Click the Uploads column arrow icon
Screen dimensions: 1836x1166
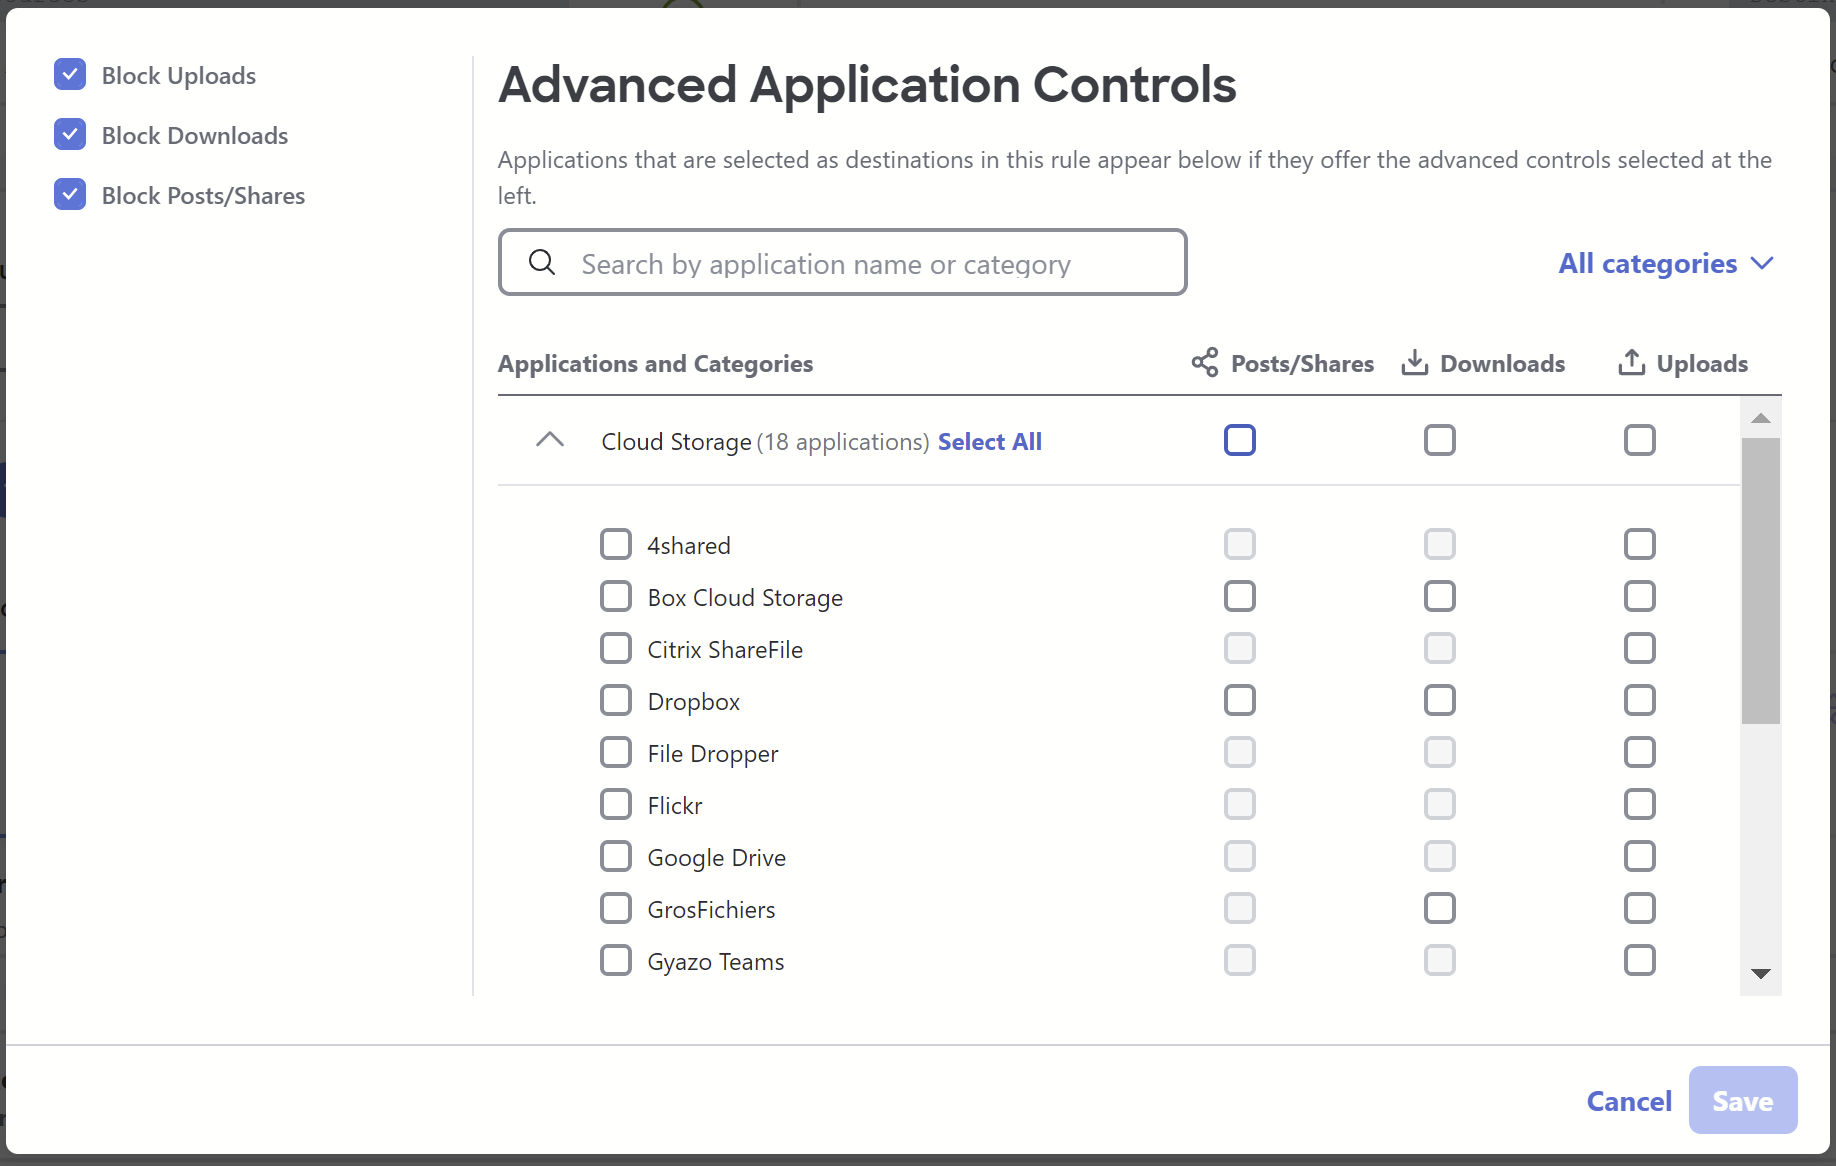pos(1631,362)
